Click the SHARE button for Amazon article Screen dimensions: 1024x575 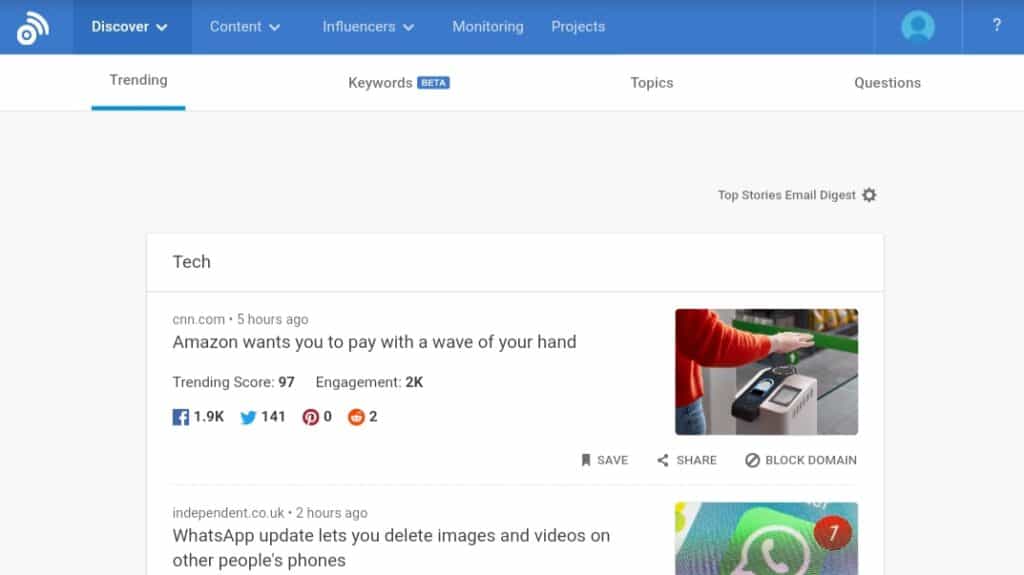[686, 460]
